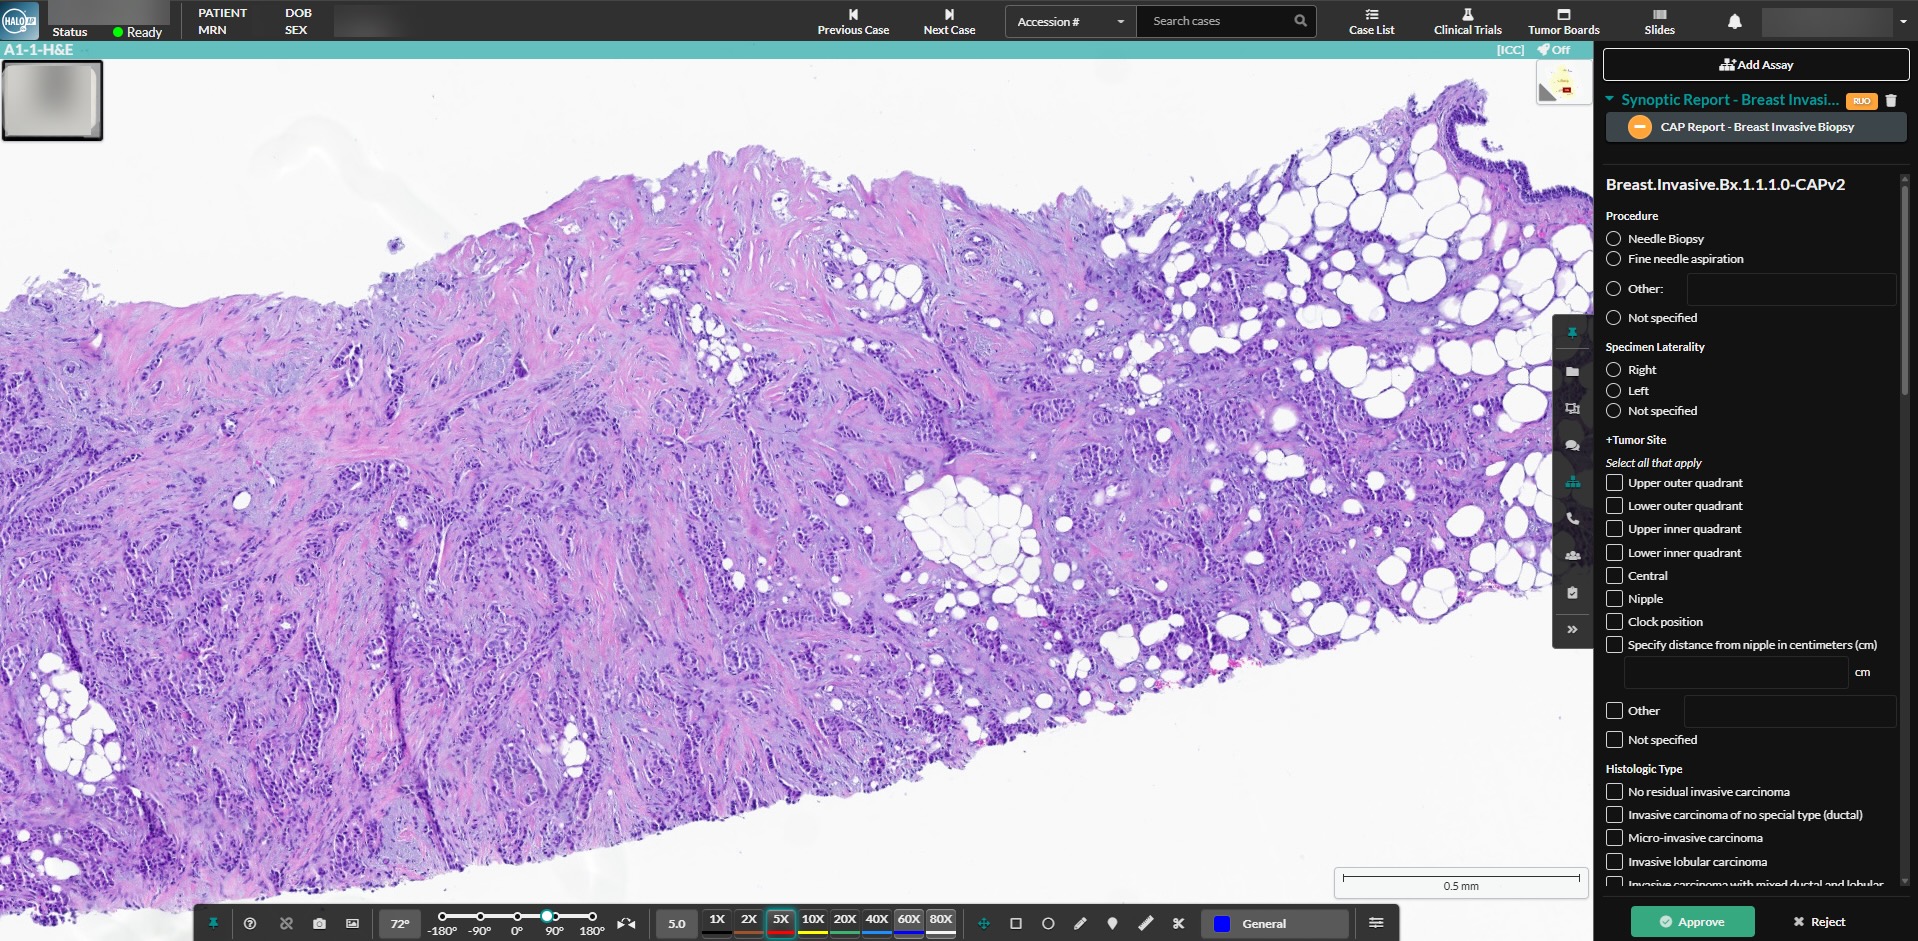Tick Invasive lobular carcinoma checkbox
The image size is (1918, 941).
[x=1614, y=861]
